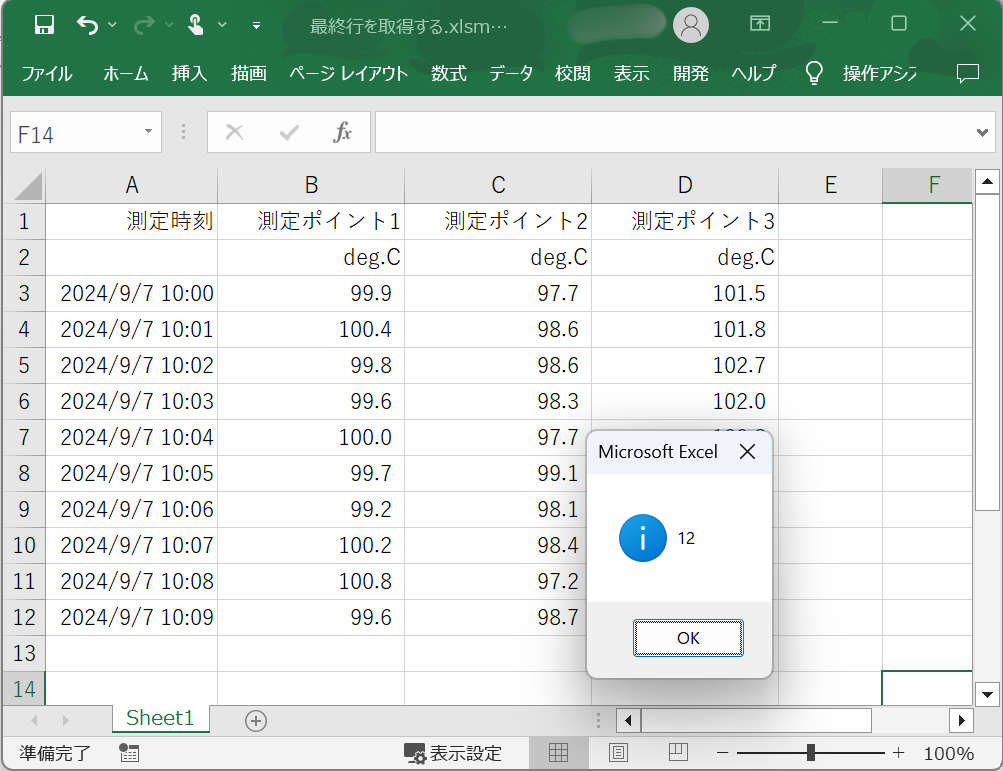Image resolution: width=1003 pixels, height=771 pixels.
Task: Click vertical scrollbar up arrow
Action: coord(987,182)
